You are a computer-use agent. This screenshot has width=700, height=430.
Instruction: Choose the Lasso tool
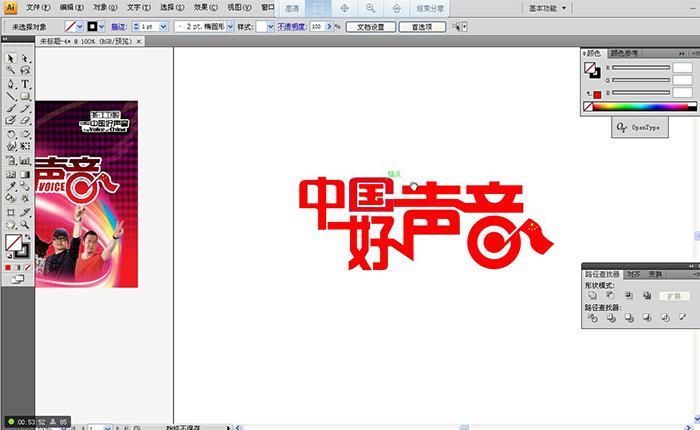coord(25,70)
